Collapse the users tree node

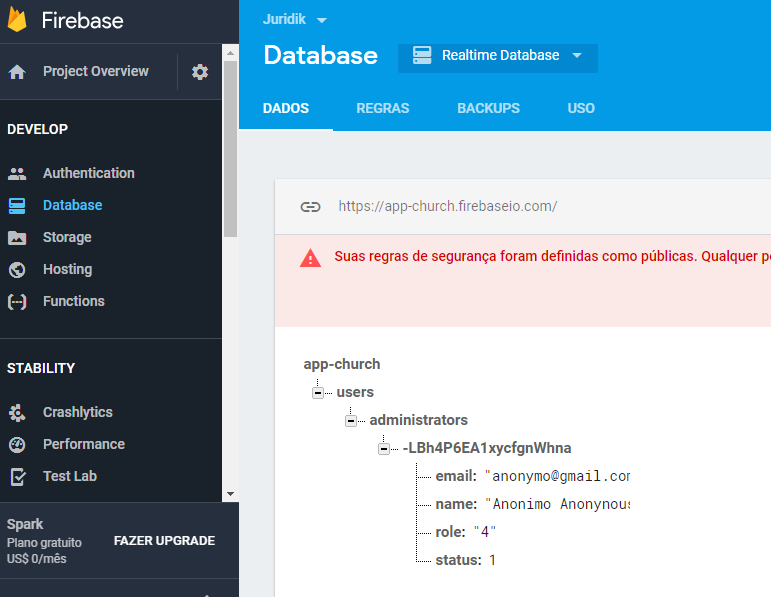click(318, 393)
